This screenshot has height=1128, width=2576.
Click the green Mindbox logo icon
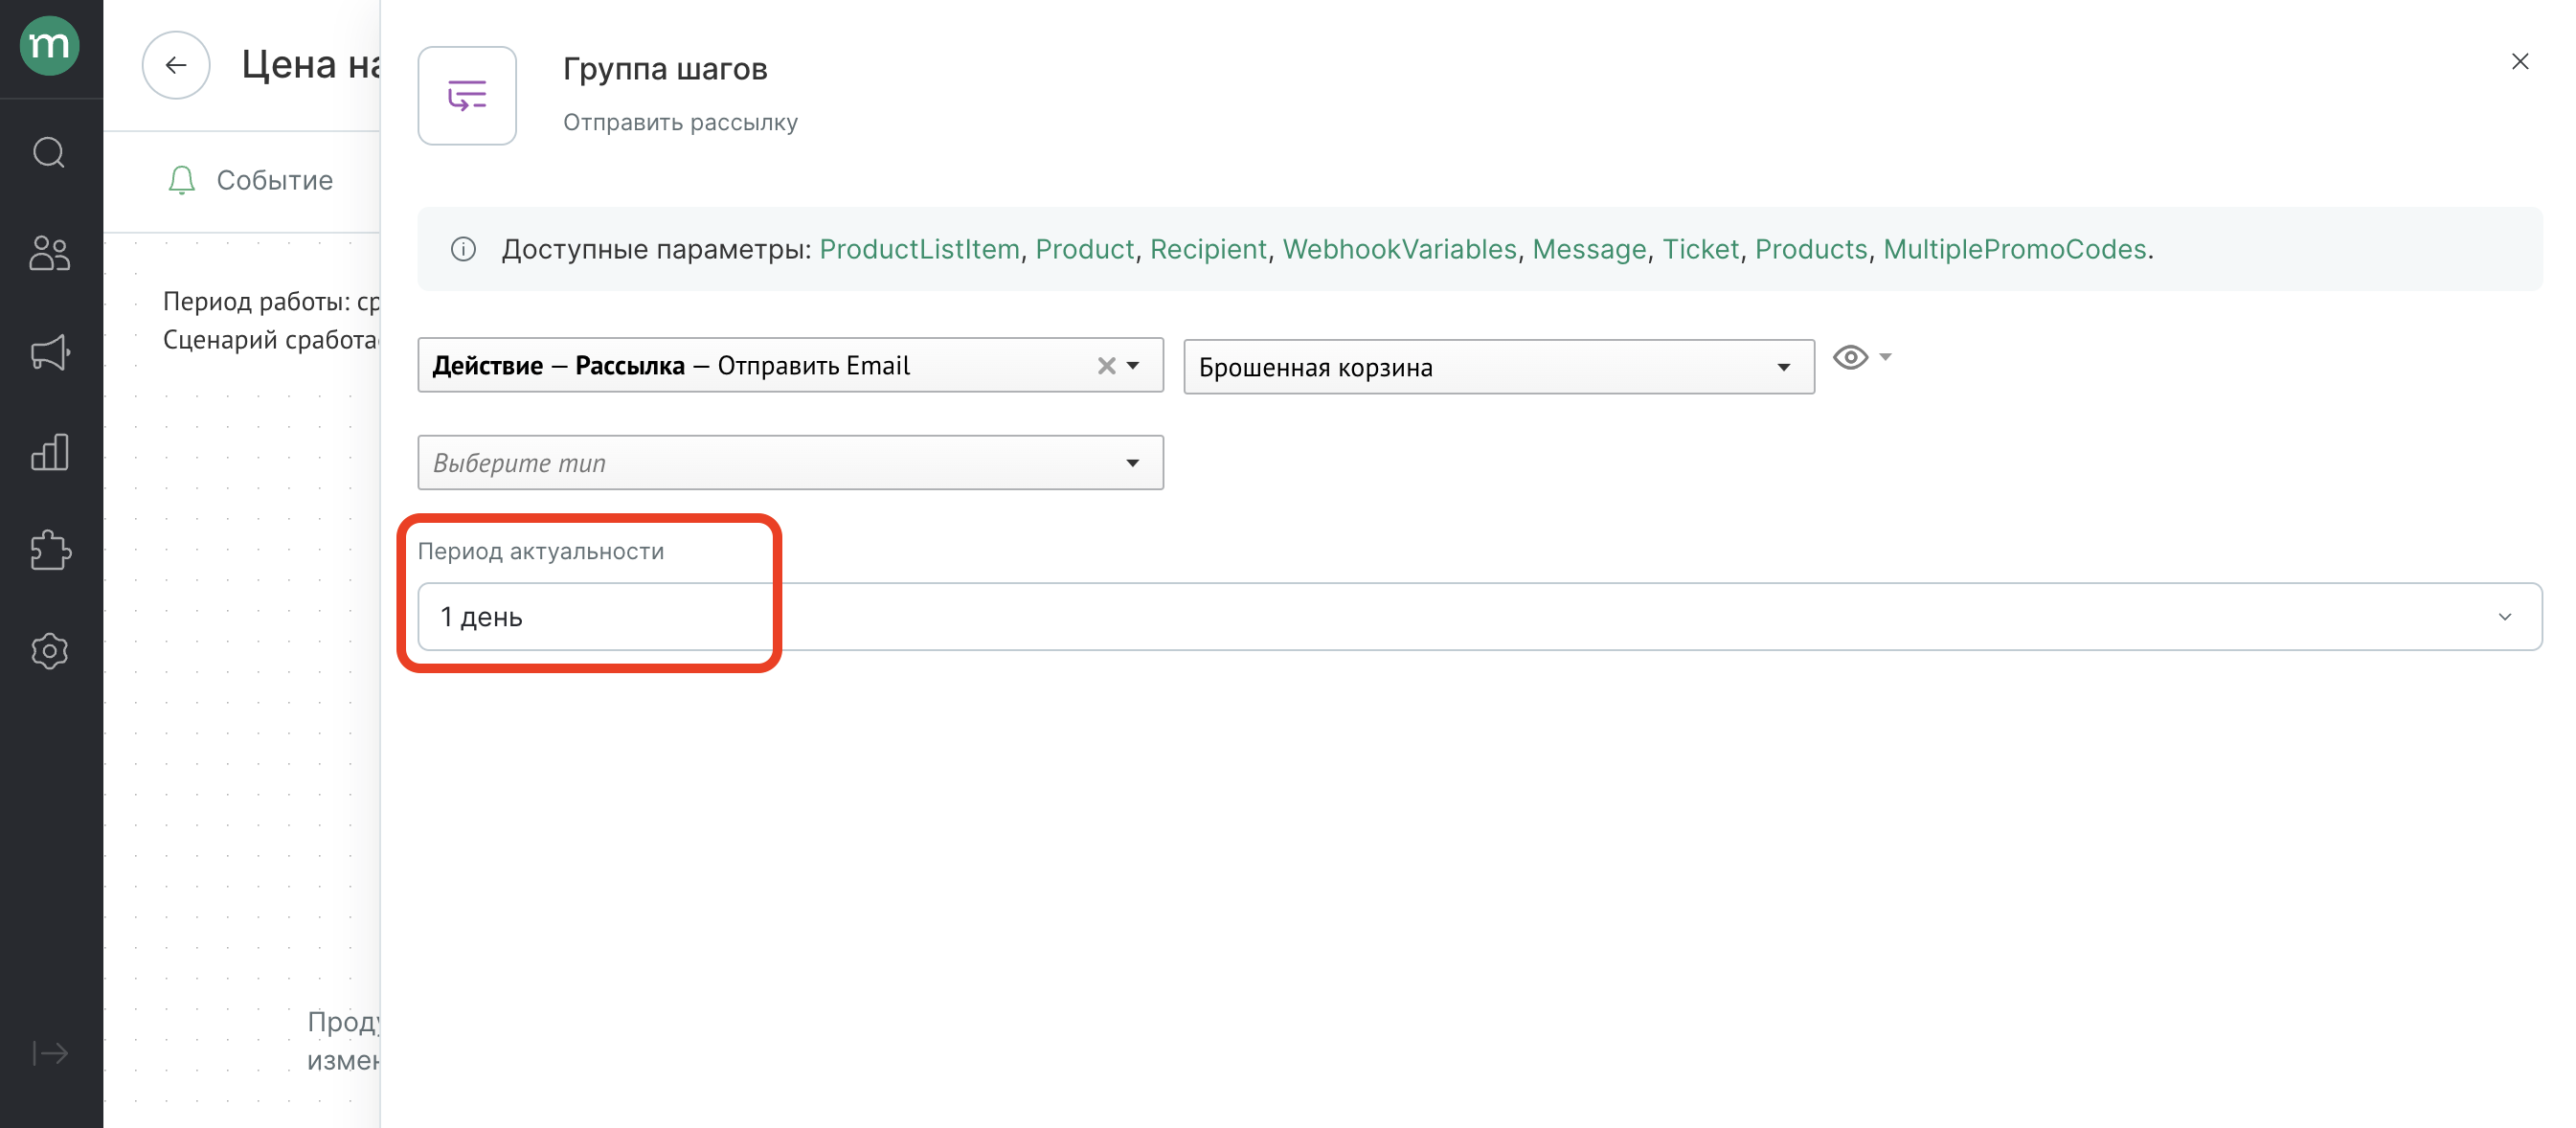click(x=50, y=46)
